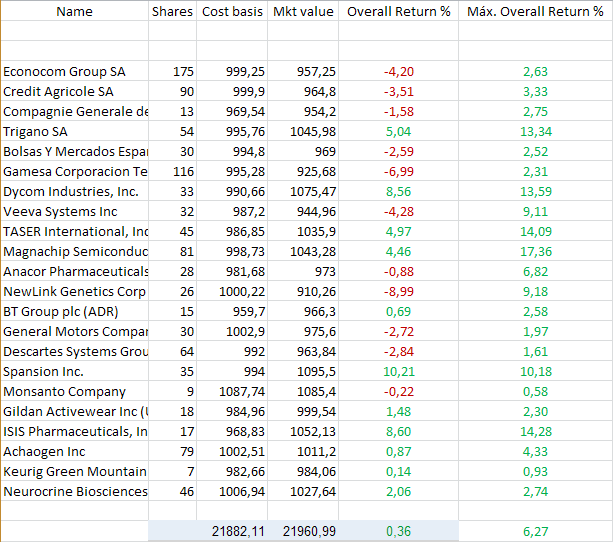Select cost basis 999,25
This screenshot has height=542, width=613.
tap(232, 71)
